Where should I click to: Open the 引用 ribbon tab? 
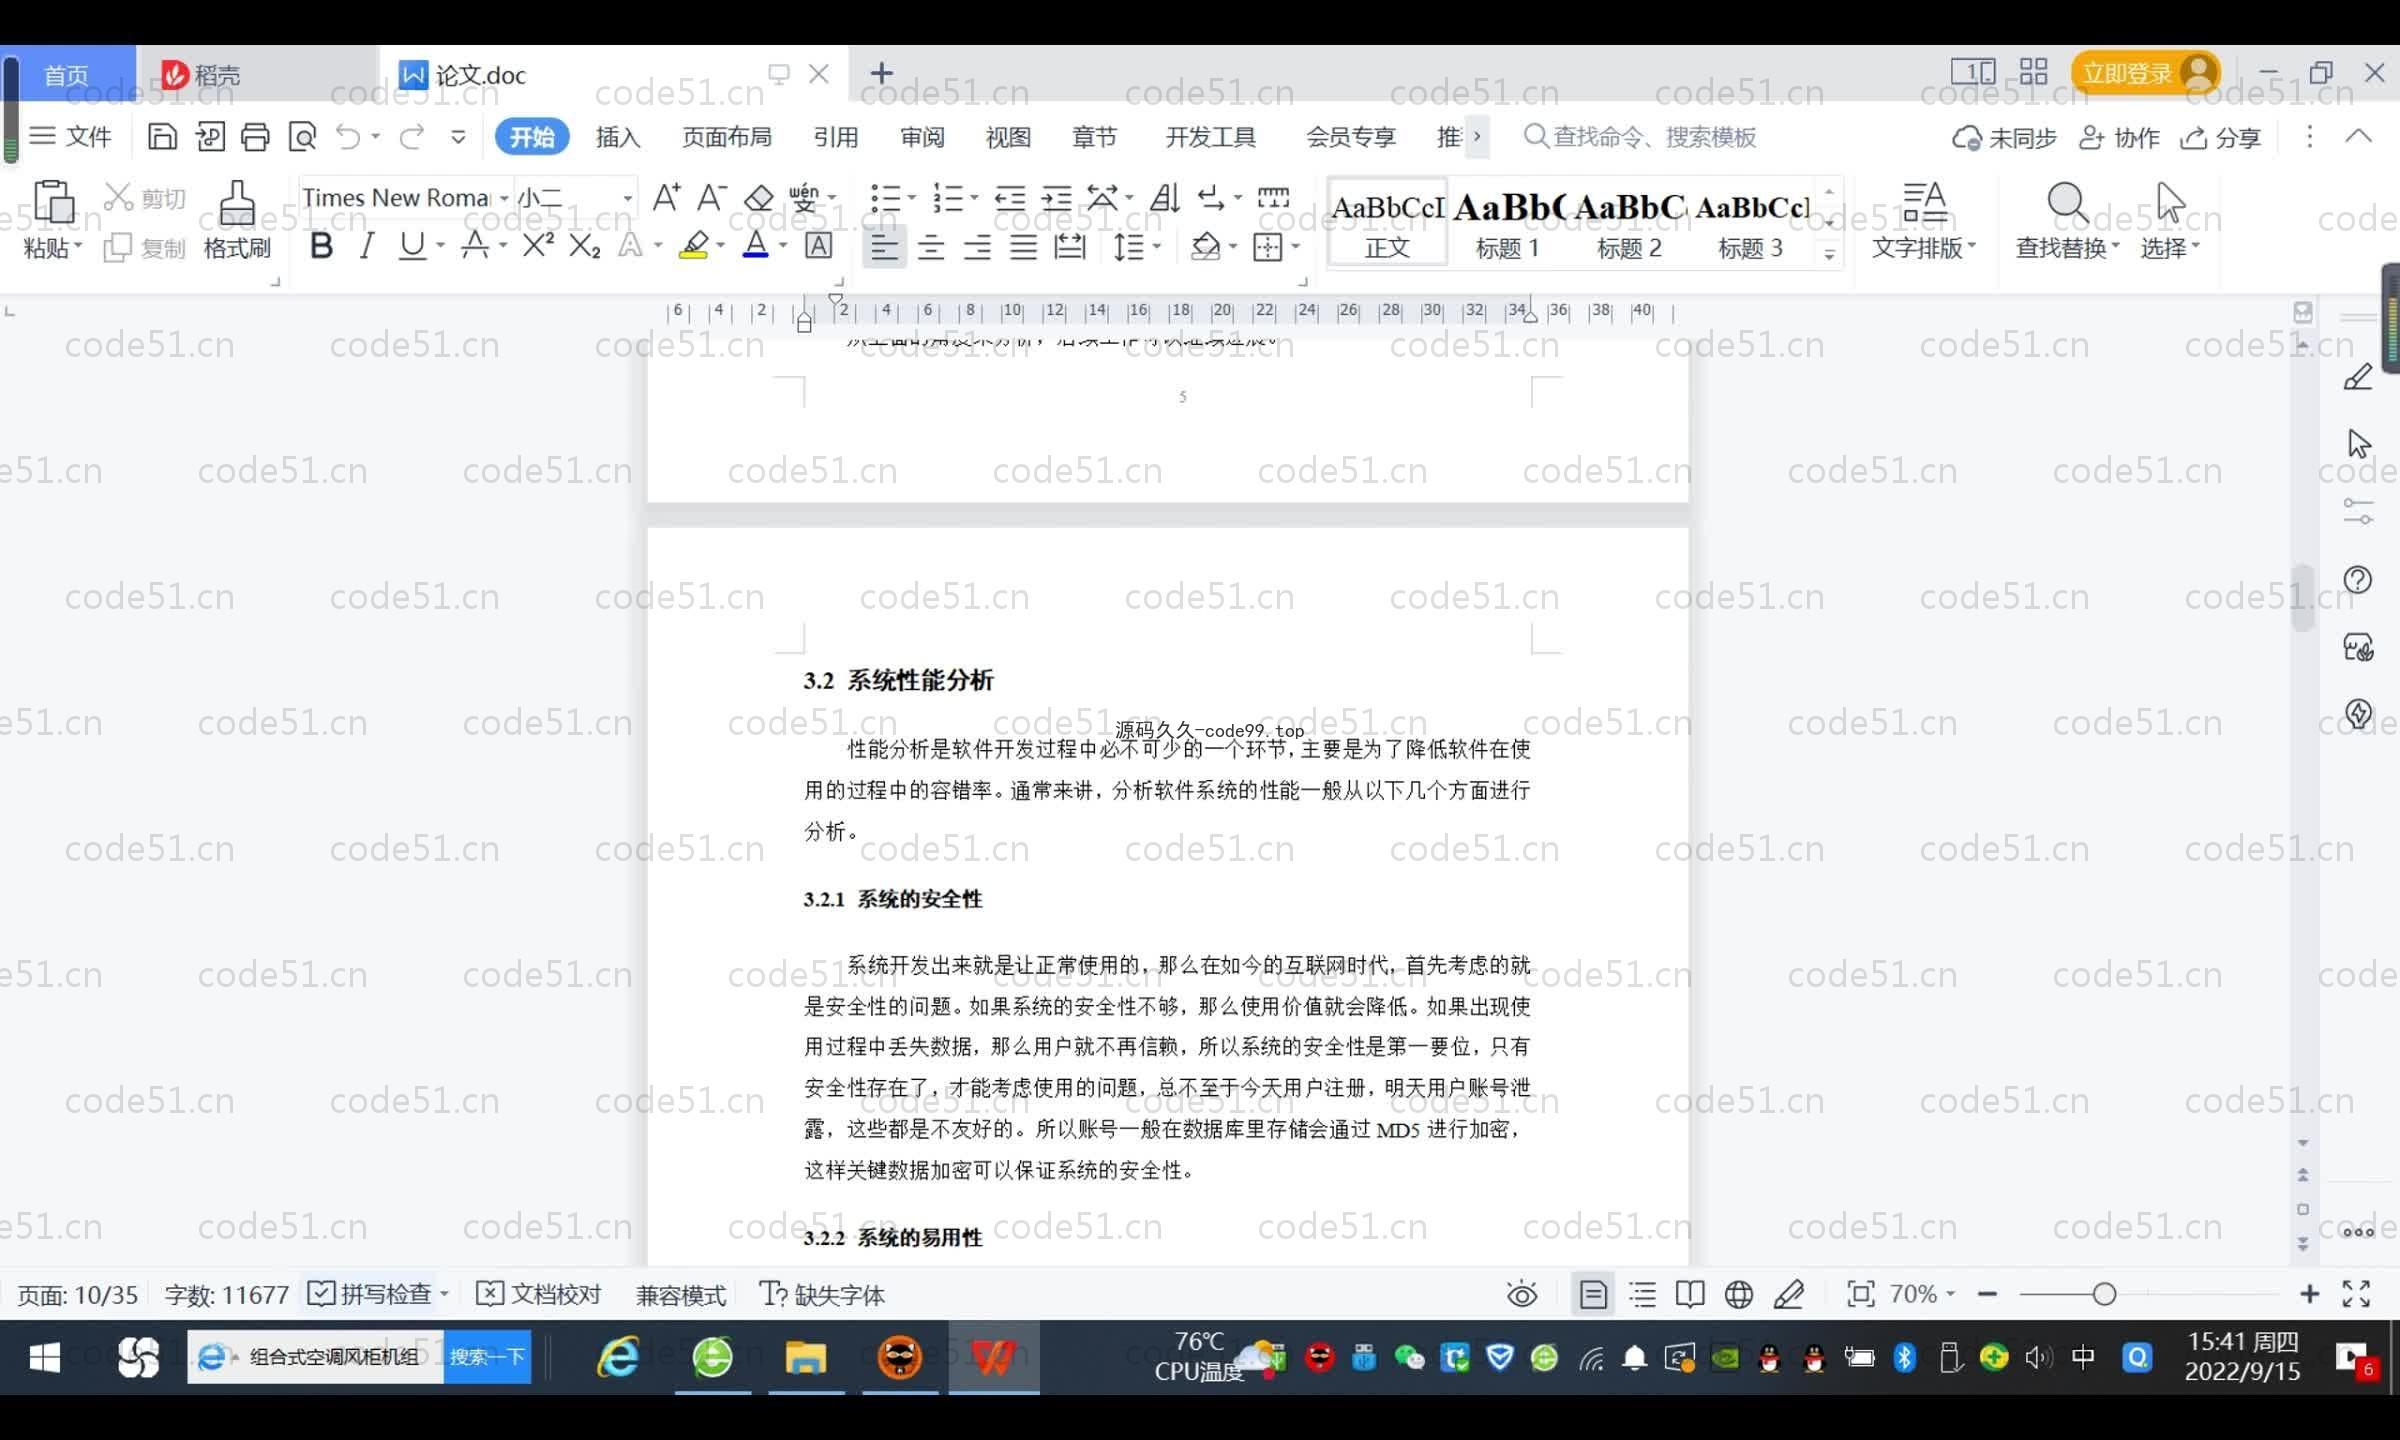click(835, 137)
